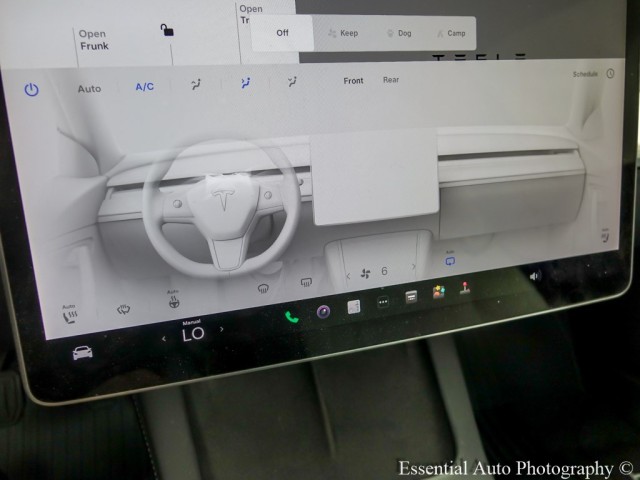
Task: Turn off climate with the power icon
Action: (31, 89)
